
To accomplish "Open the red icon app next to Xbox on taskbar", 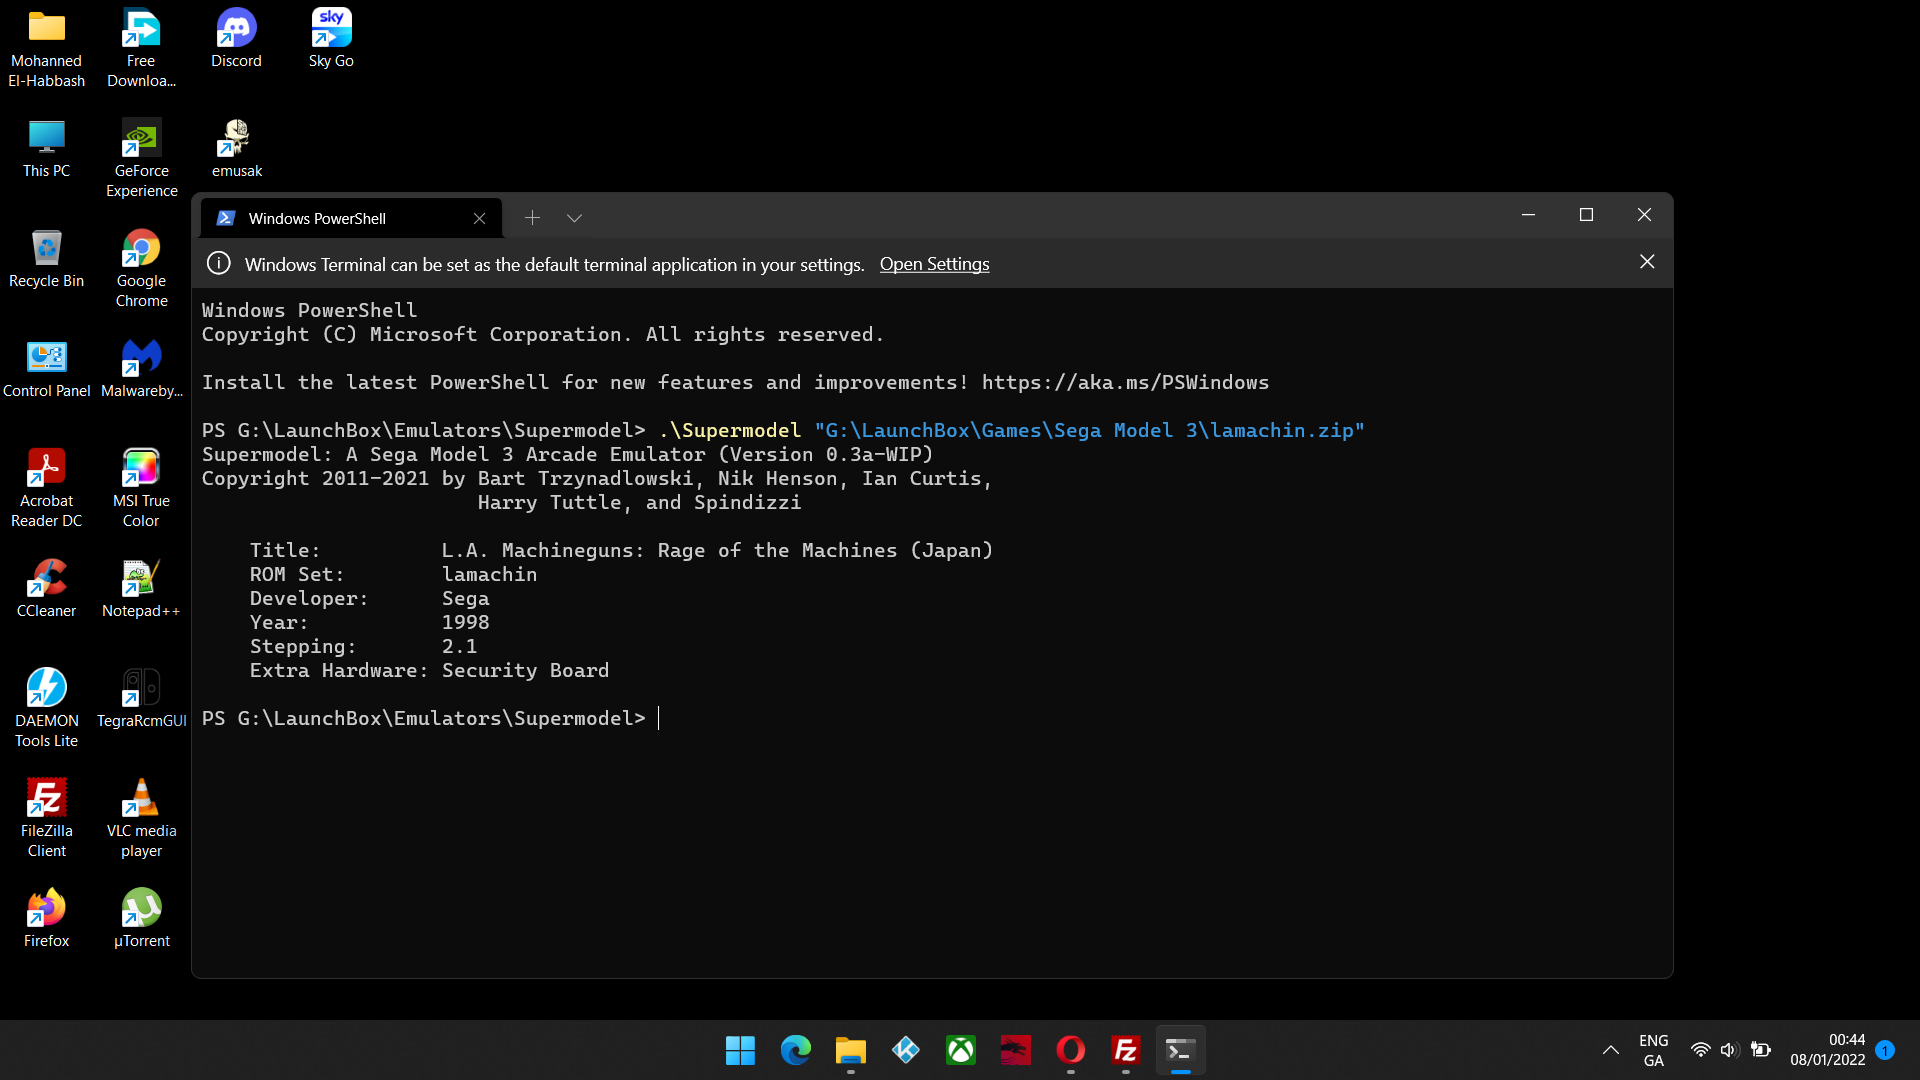I will coord(1016,1050).
